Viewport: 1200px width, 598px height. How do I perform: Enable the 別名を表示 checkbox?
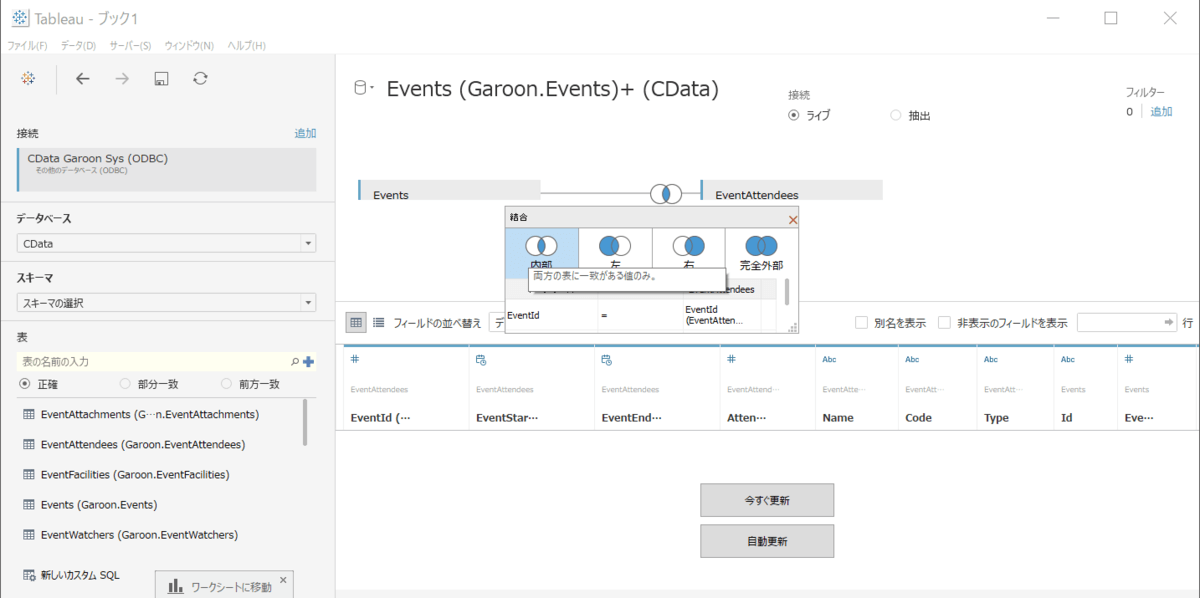point(861,322)
